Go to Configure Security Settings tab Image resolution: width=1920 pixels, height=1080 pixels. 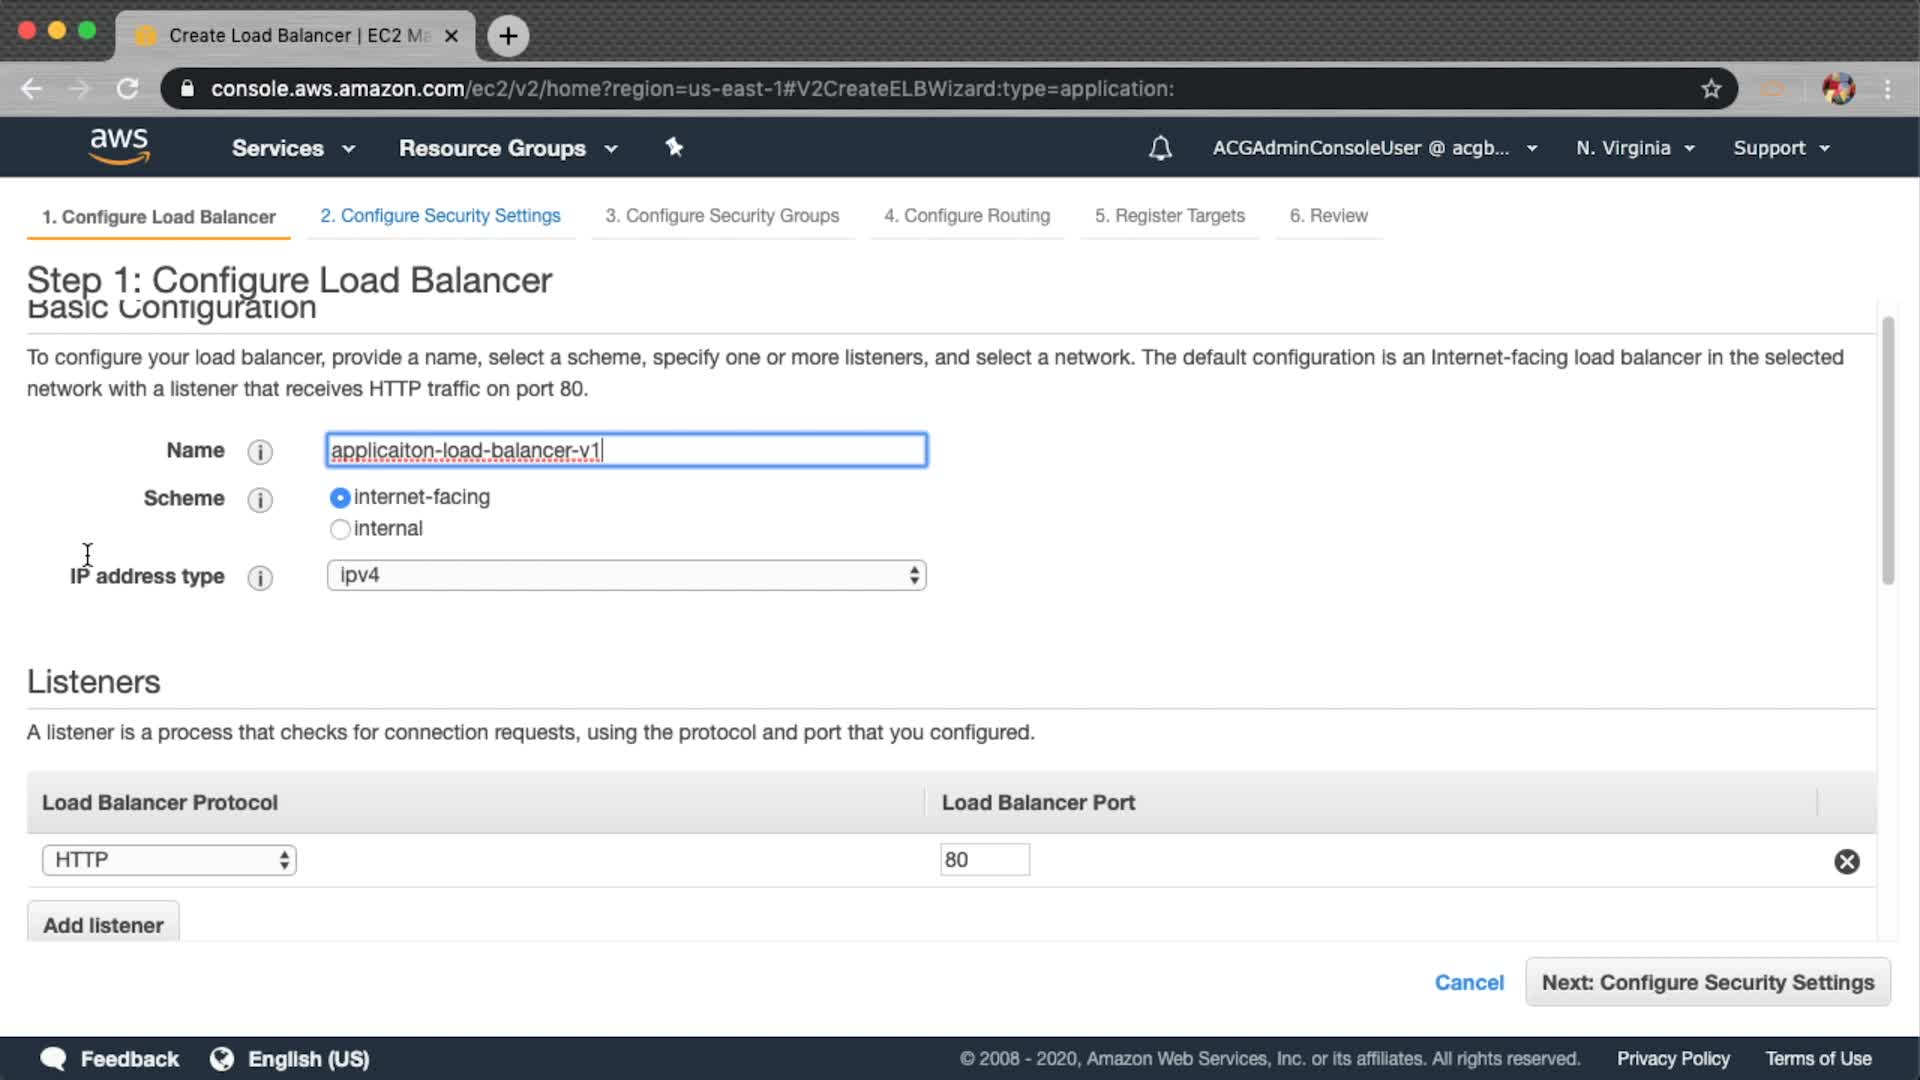(440, 216)
